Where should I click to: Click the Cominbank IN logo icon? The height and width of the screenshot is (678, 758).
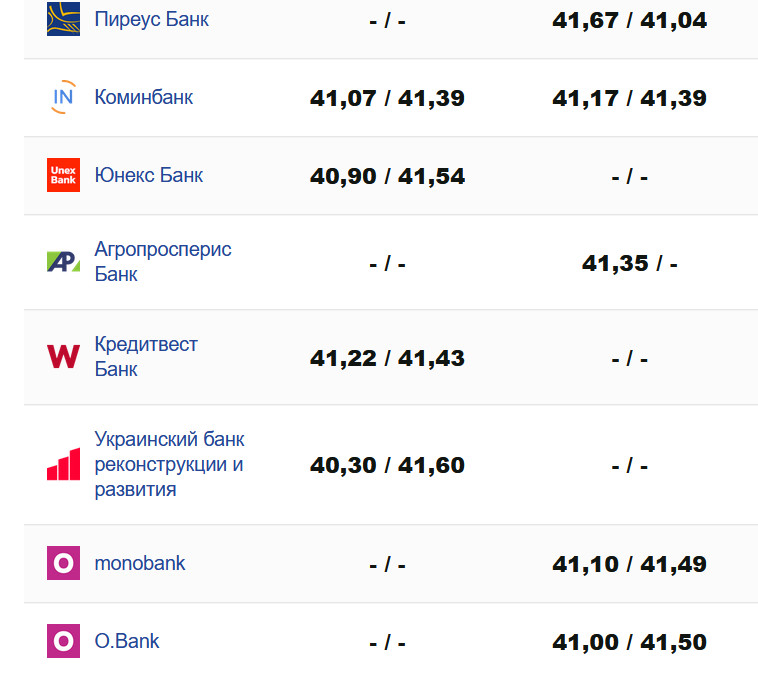coord(63,97)
